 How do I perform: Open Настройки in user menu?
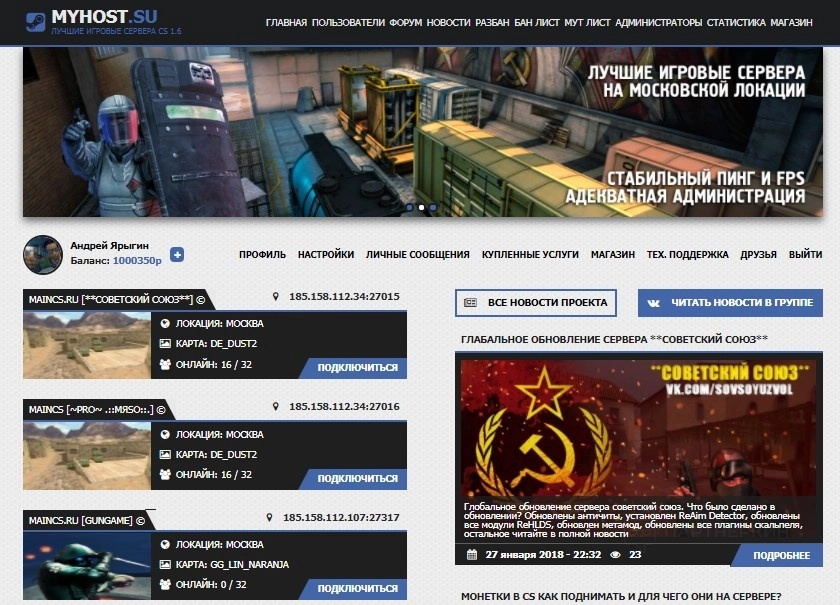[x=326, y=255]
